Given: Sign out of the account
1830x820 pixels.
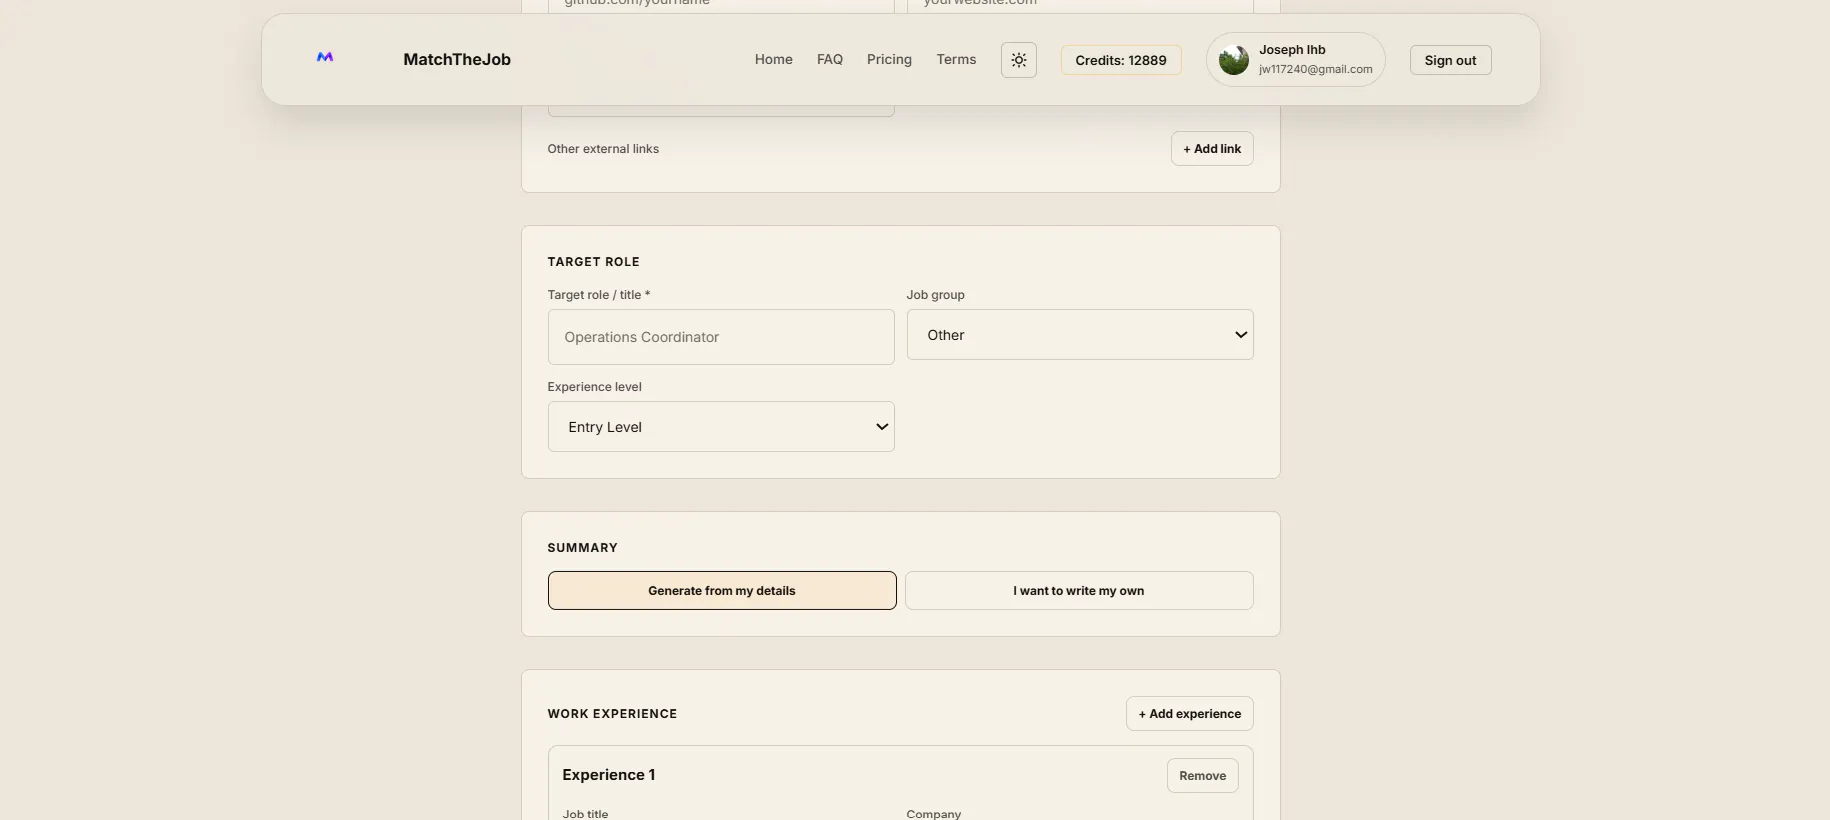Looking at the screenshot, I should tap(1451, 60).
